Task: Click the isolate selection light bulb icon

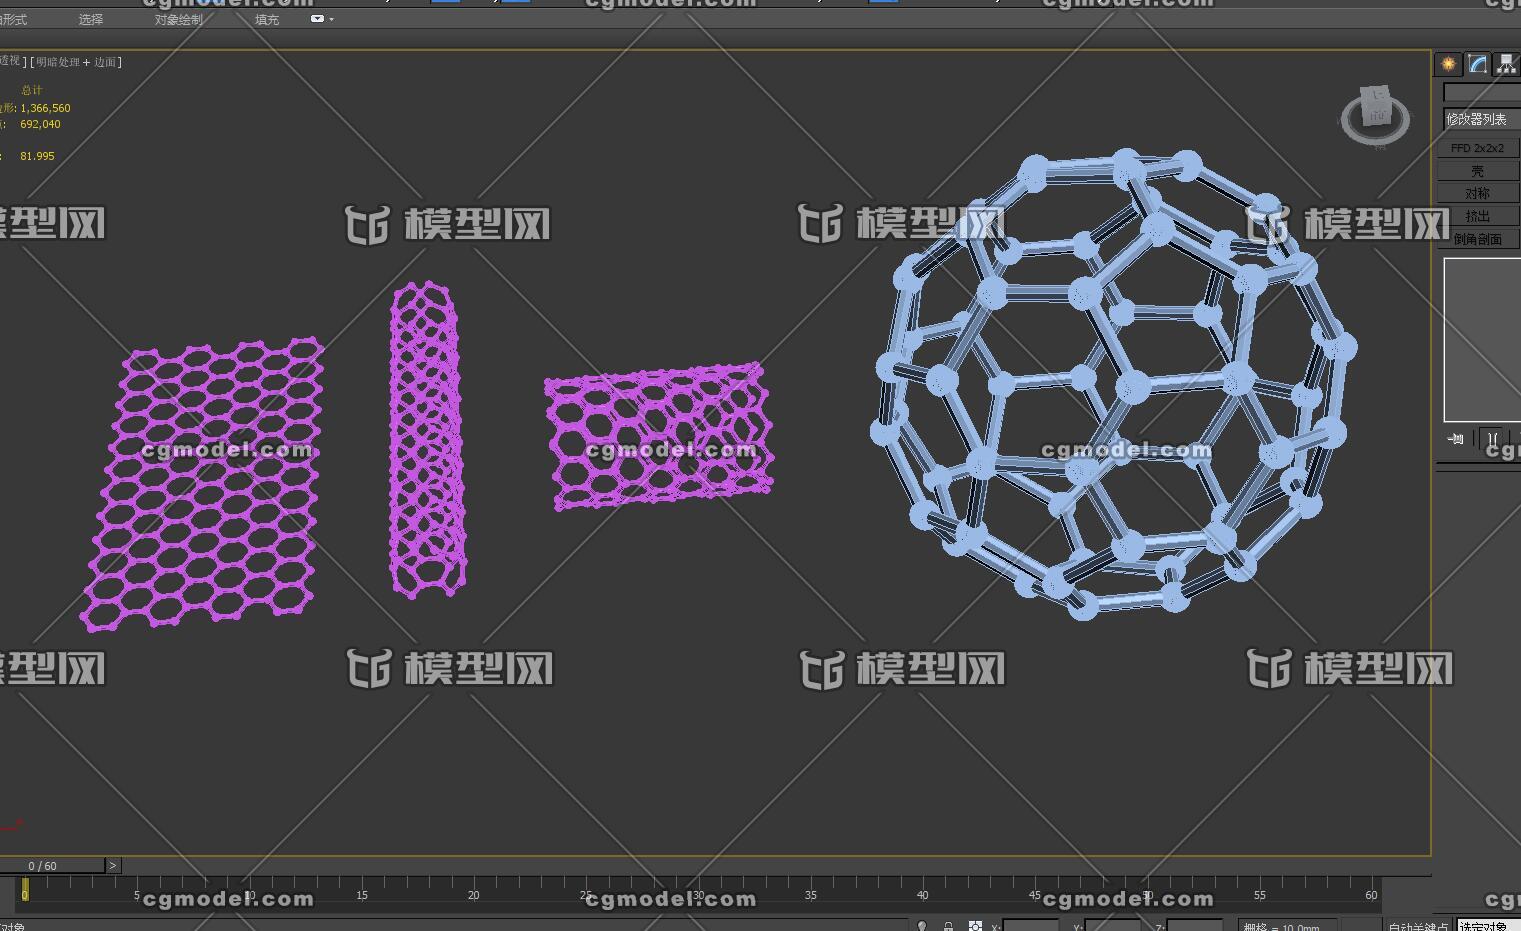Action: coord(922,926)
